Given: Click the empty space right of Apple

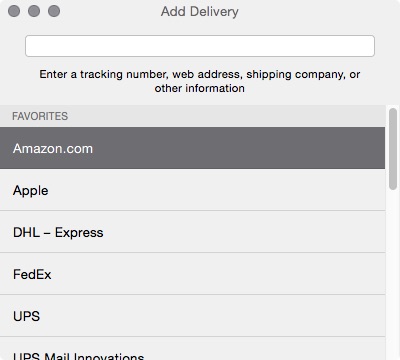Looking at the screenshot, I should tap(217, 190).
